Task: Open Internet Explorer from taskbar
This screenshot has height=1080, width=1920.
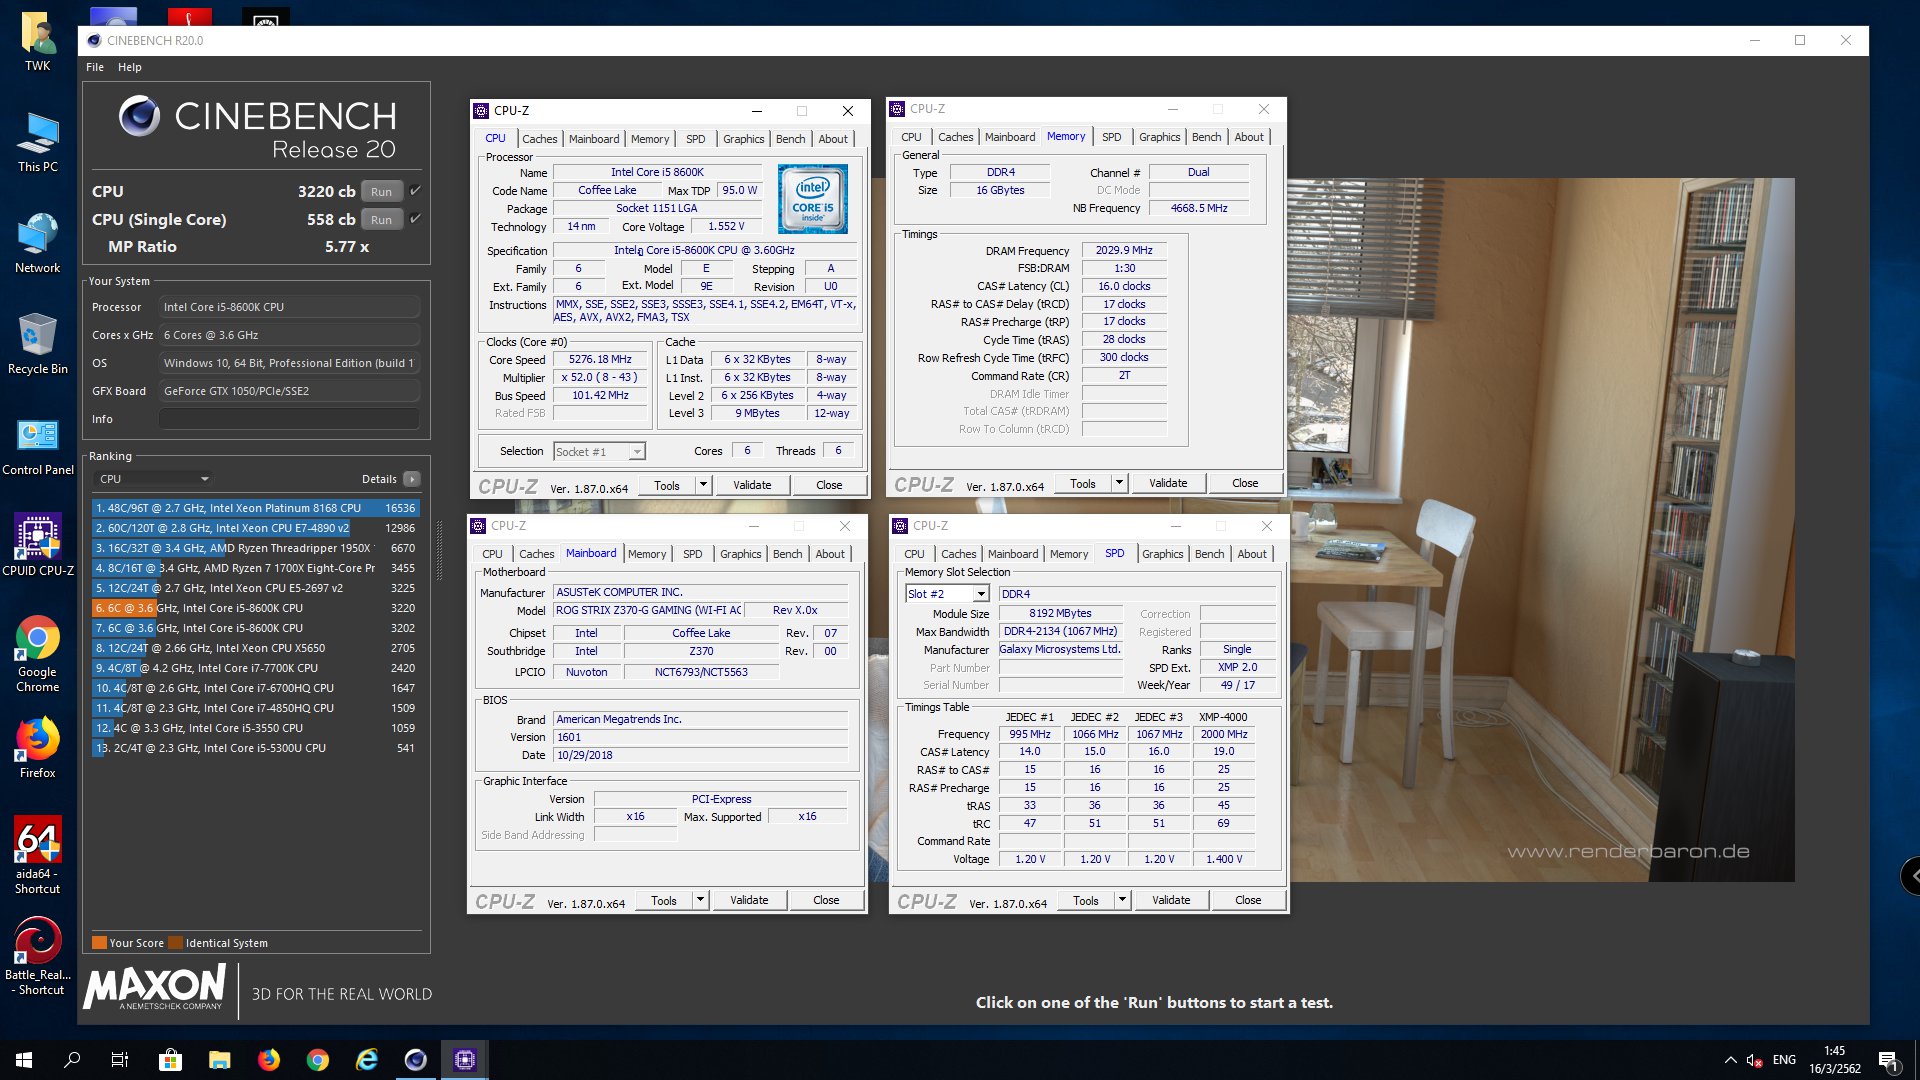Action: (366, 1060)
